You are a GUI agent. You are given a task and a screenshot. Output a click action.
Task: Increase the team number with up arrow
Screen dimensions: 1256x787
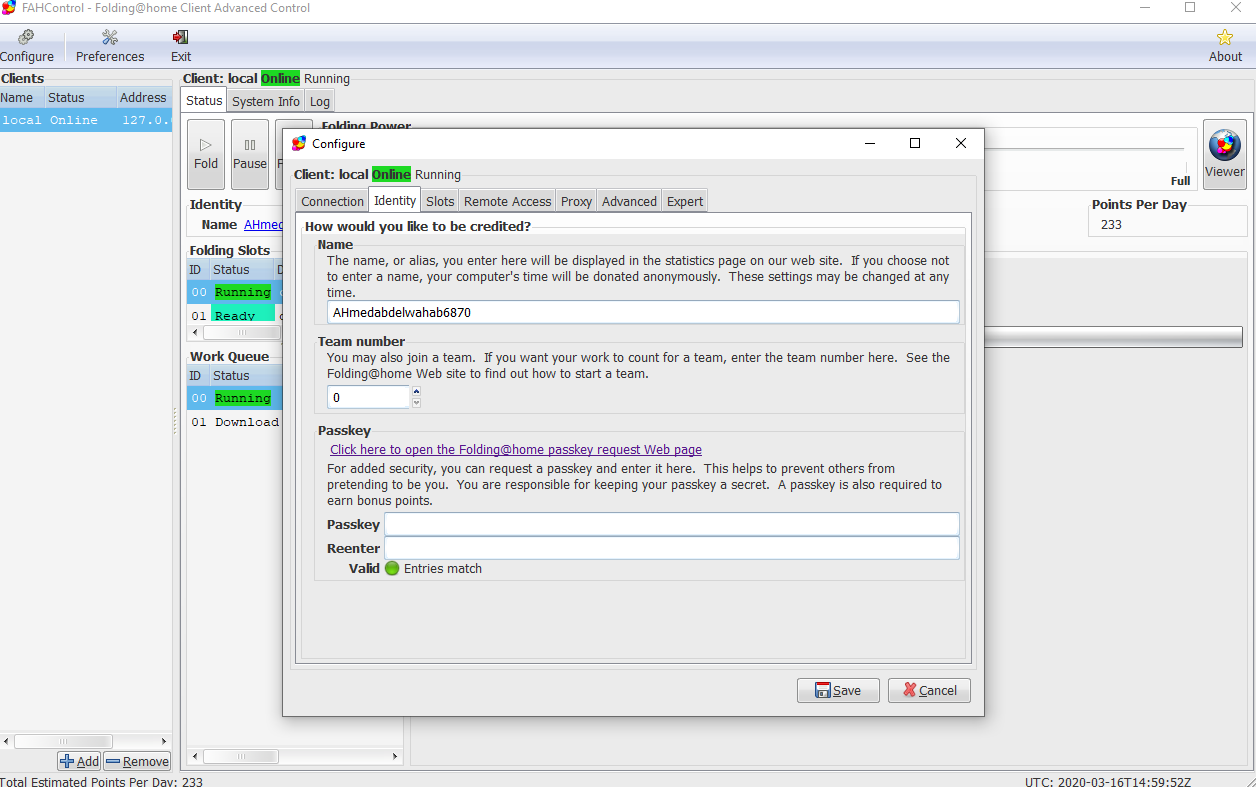(x=417, y=391)
